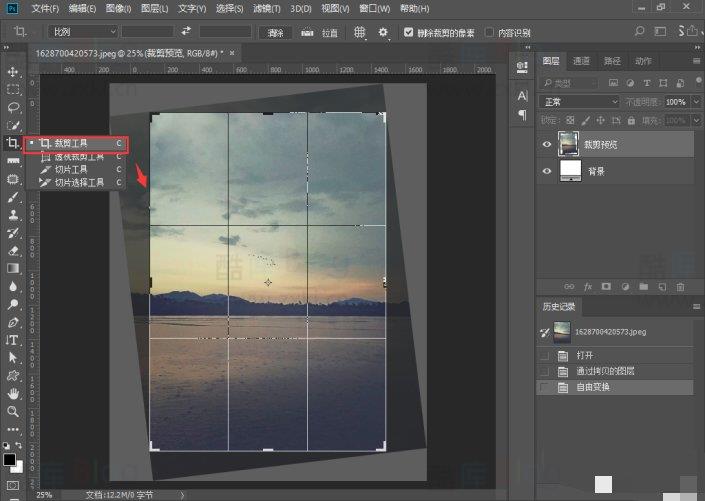Activate the Zoom magnifier tool
The height and width of the screenshot is (501, 705).
(x=13, y=411)
